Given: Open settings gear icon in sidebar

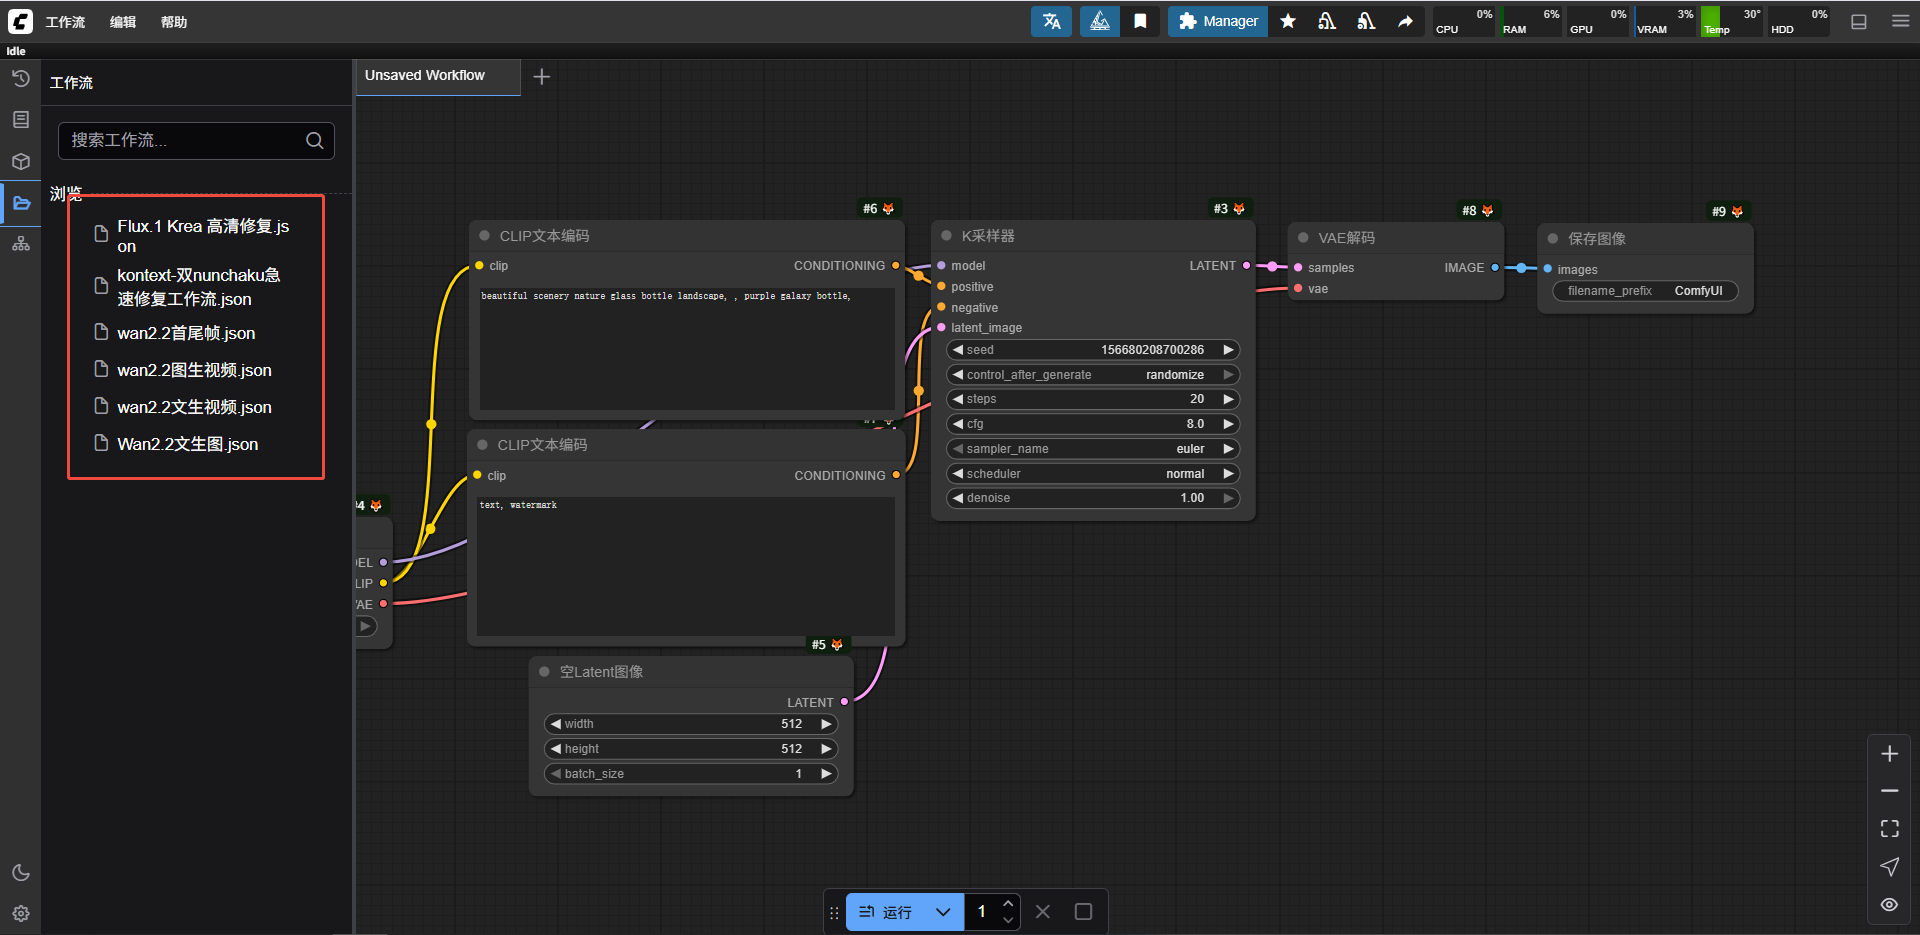Looking at the screenshot, I should coord(21,913).
